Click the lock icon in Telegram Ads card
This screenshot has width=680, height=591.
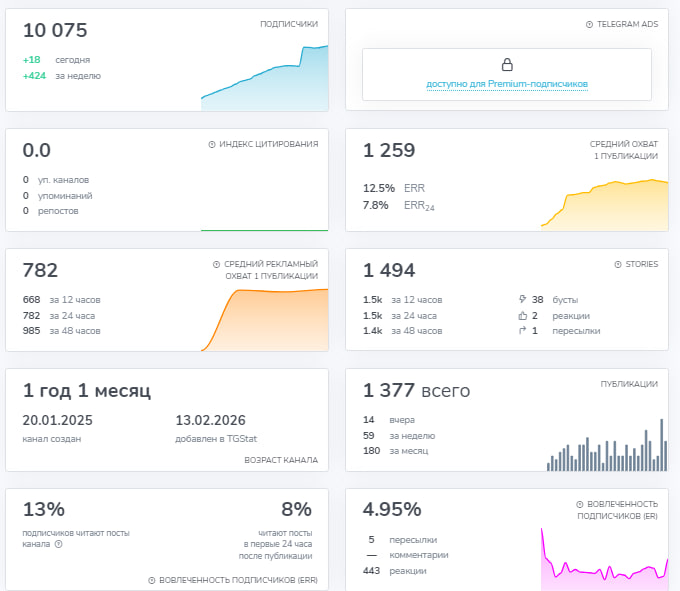pyautogui.click(x=507, y=65)
